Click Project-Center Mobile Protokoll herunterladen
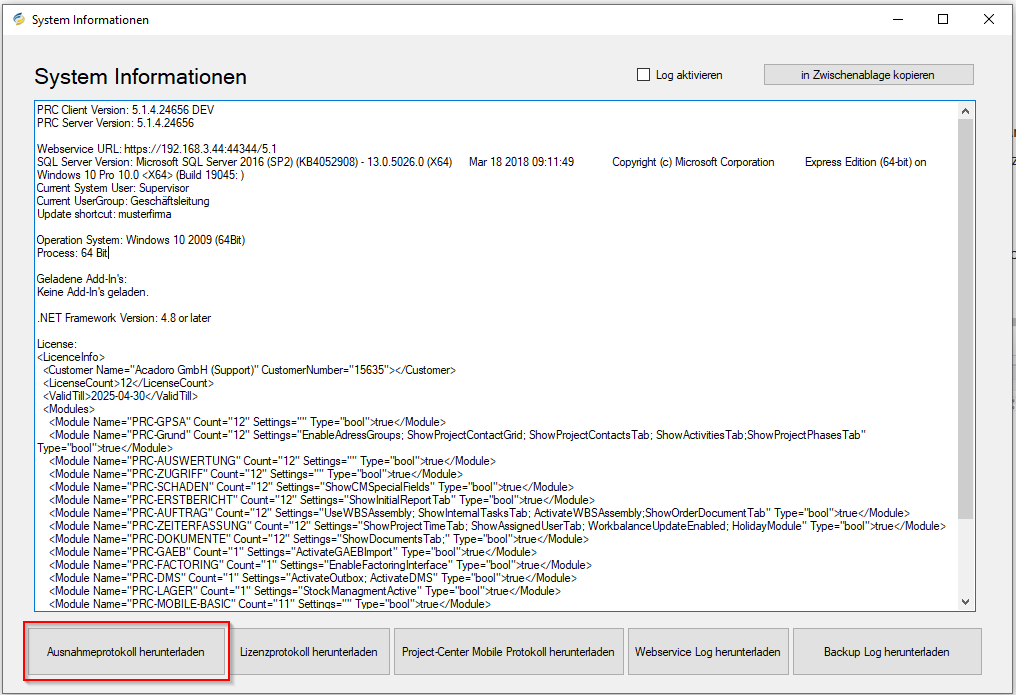 pyautogui.click(x=508, y=651)
